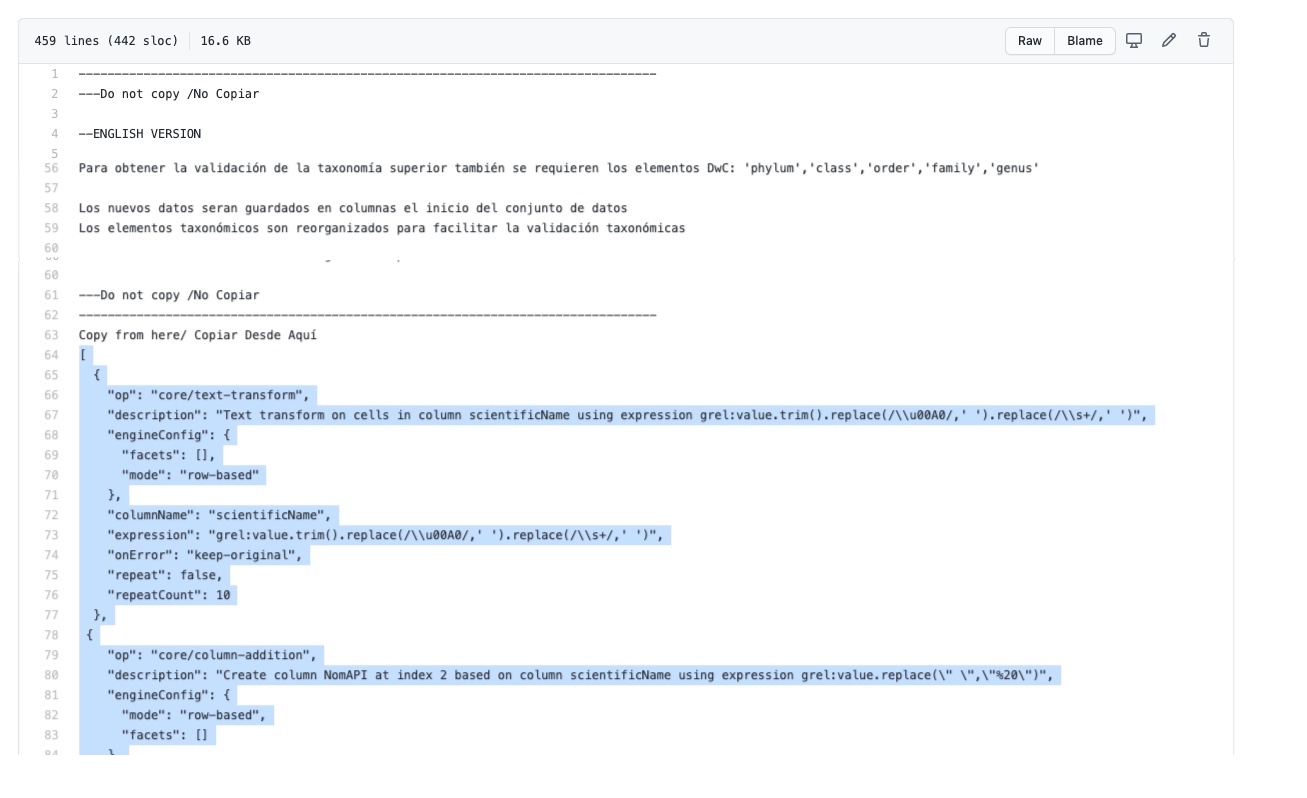1307x798 pixels.
Task: Select line number 72
Action: tap(52, 515)
